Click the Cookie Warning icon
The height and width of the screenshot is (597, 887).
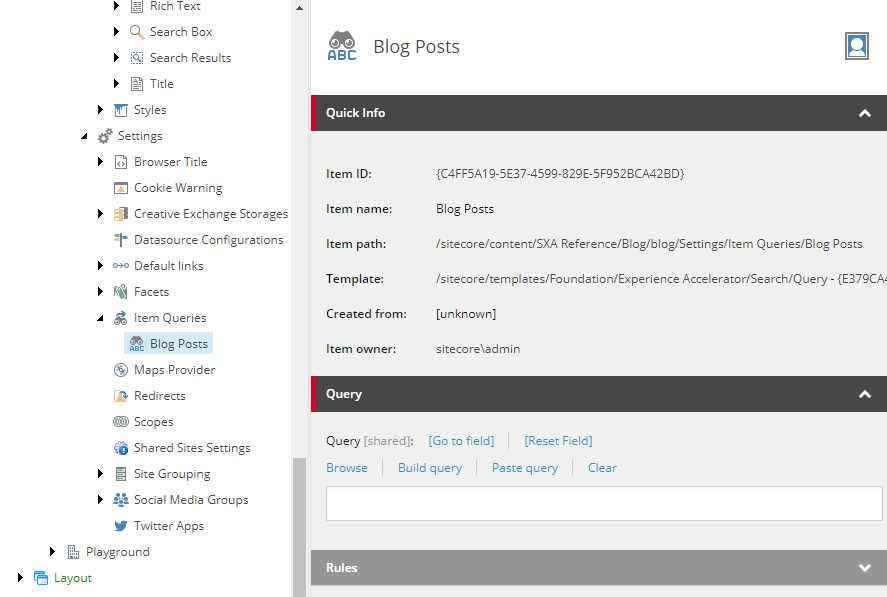click(121, 188)
